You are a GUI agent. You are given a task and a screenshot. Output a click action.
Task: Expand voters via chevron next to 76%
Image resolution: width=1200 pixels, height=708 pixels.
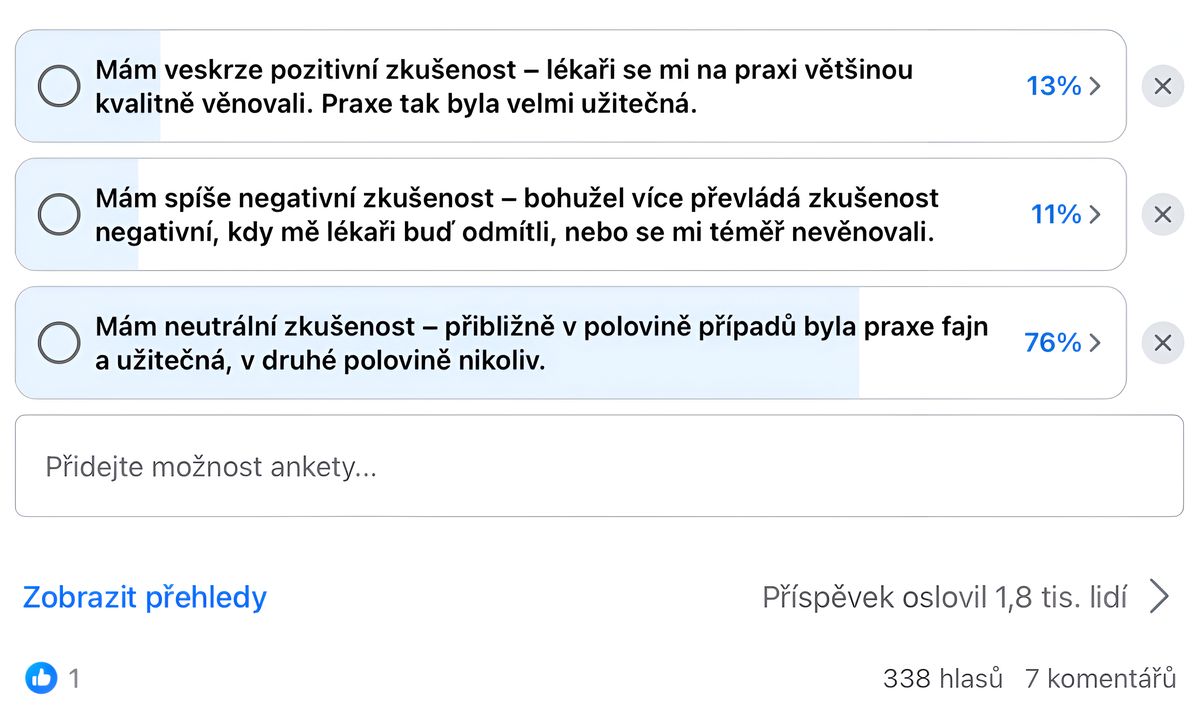tap(1095, 343)
